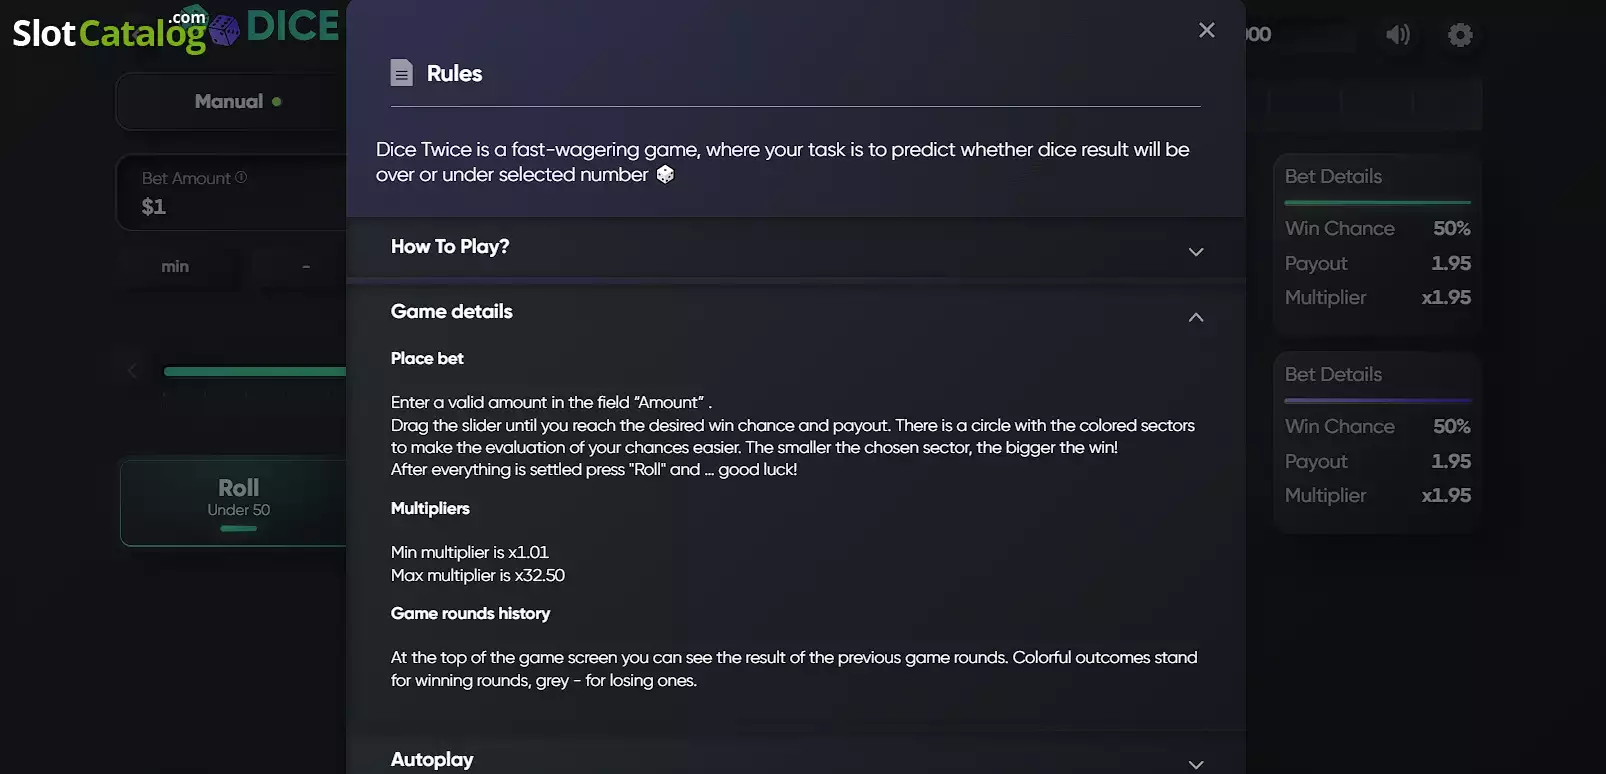Click the Roll Under 50 button

coord(234,501)
